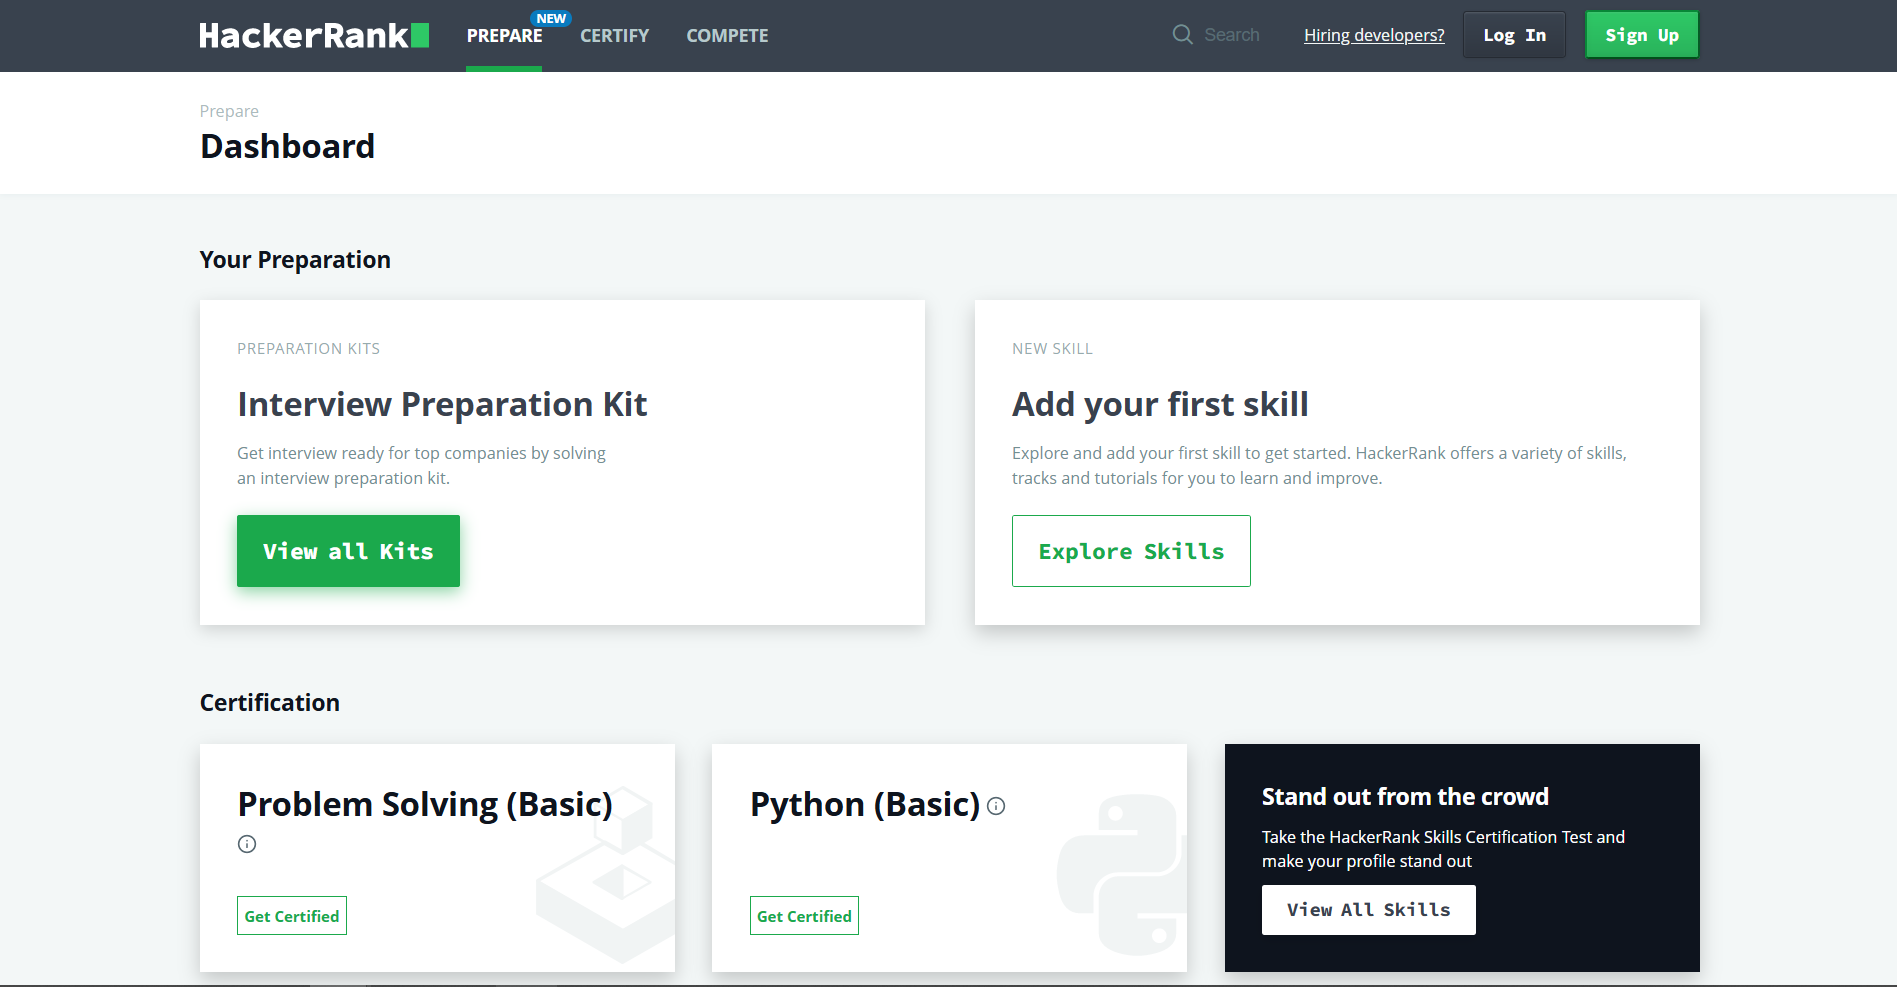Get Certified in Python (Basic)
1897x987 pixels.
pos(804,915)
